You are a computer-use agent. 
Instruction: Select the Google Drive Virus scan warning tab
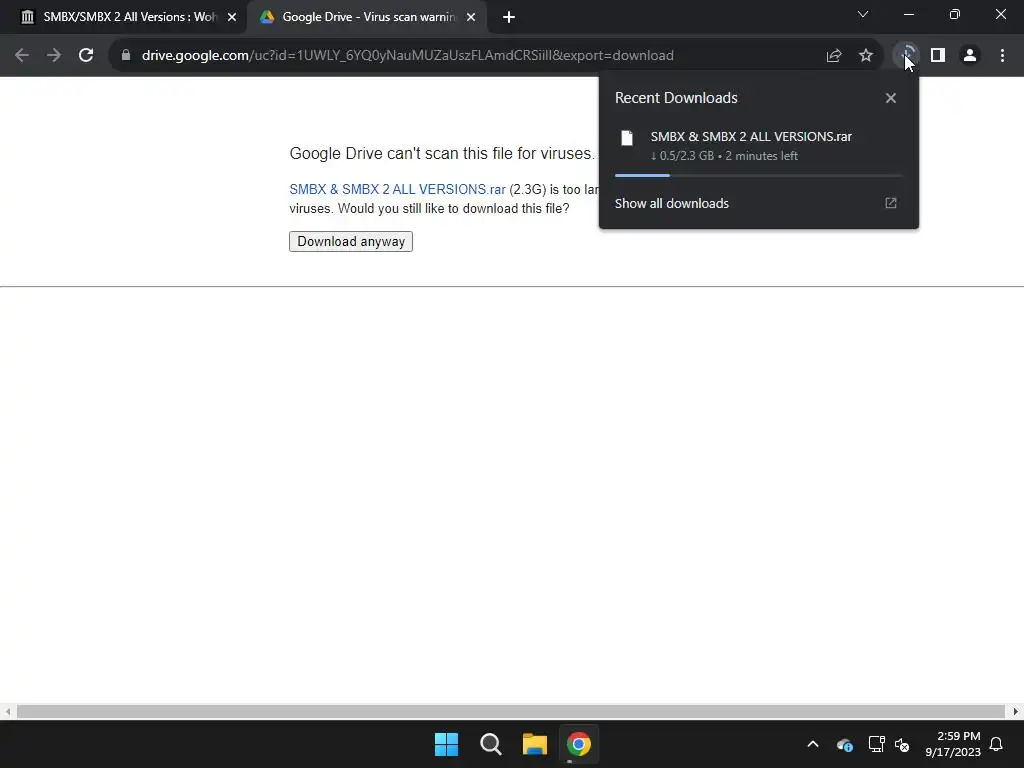coord(367,17)
